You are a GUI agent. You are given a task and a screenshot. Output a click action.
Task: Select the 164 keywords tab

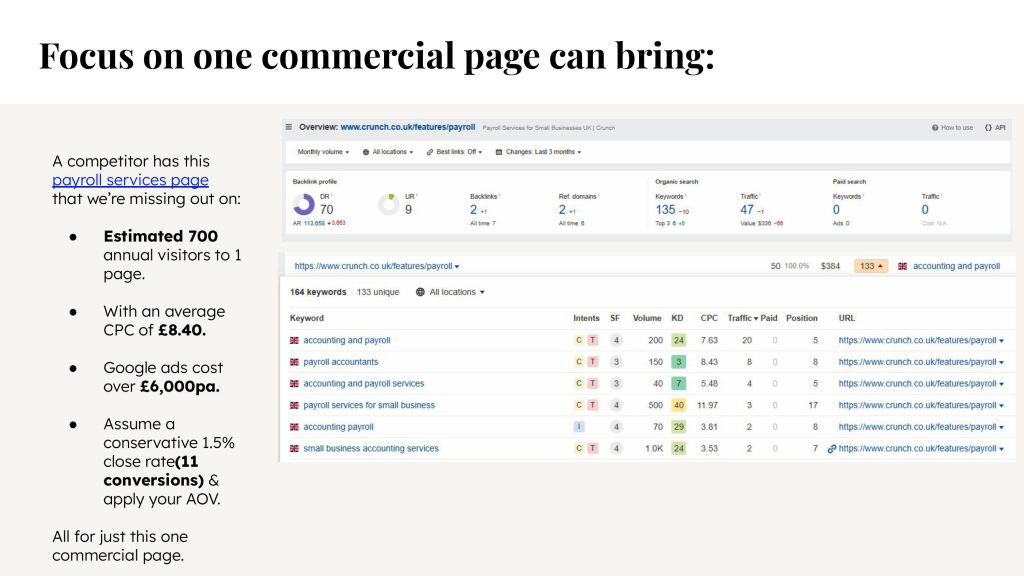point(318,292)
